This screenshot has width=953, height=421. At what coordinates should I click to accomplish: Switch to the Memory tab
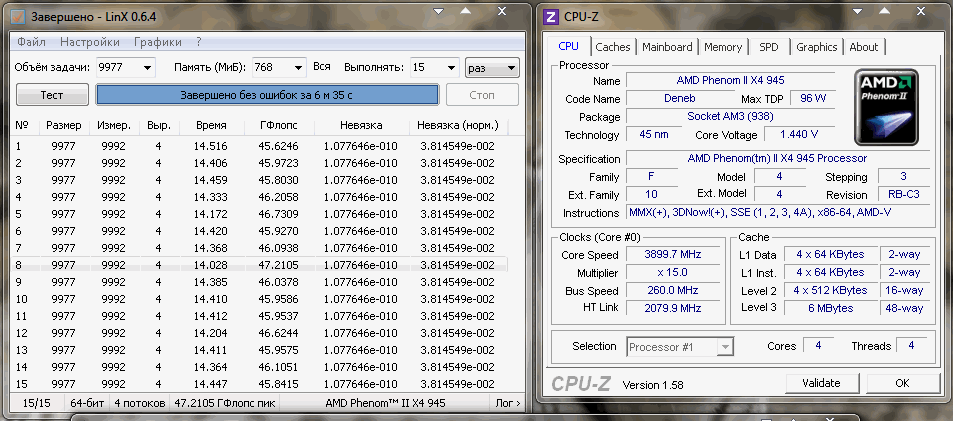click(x=723, y=47)
